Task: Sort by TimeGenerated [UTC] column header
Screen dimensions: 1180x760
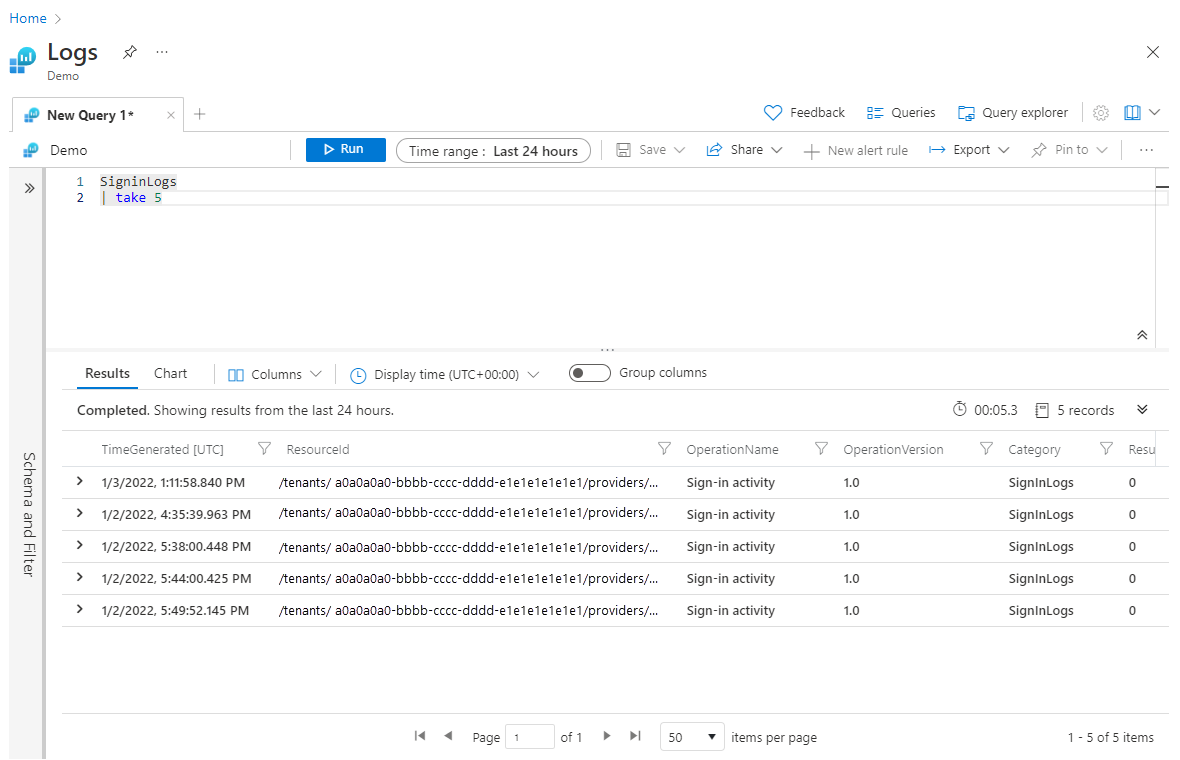Action: point(163,449)
